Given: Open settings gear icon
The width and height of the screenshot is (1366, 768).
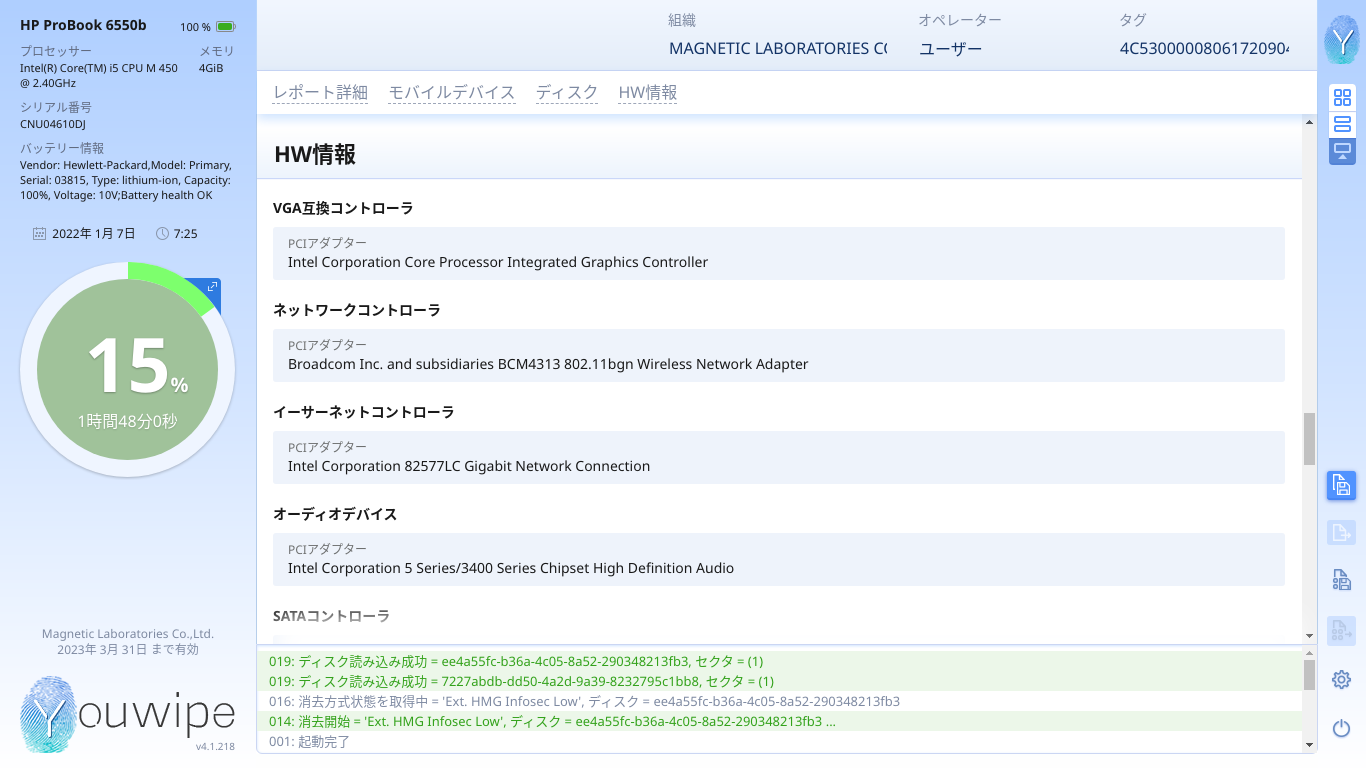Looking at the screenshot, I should pos(1341,680).
